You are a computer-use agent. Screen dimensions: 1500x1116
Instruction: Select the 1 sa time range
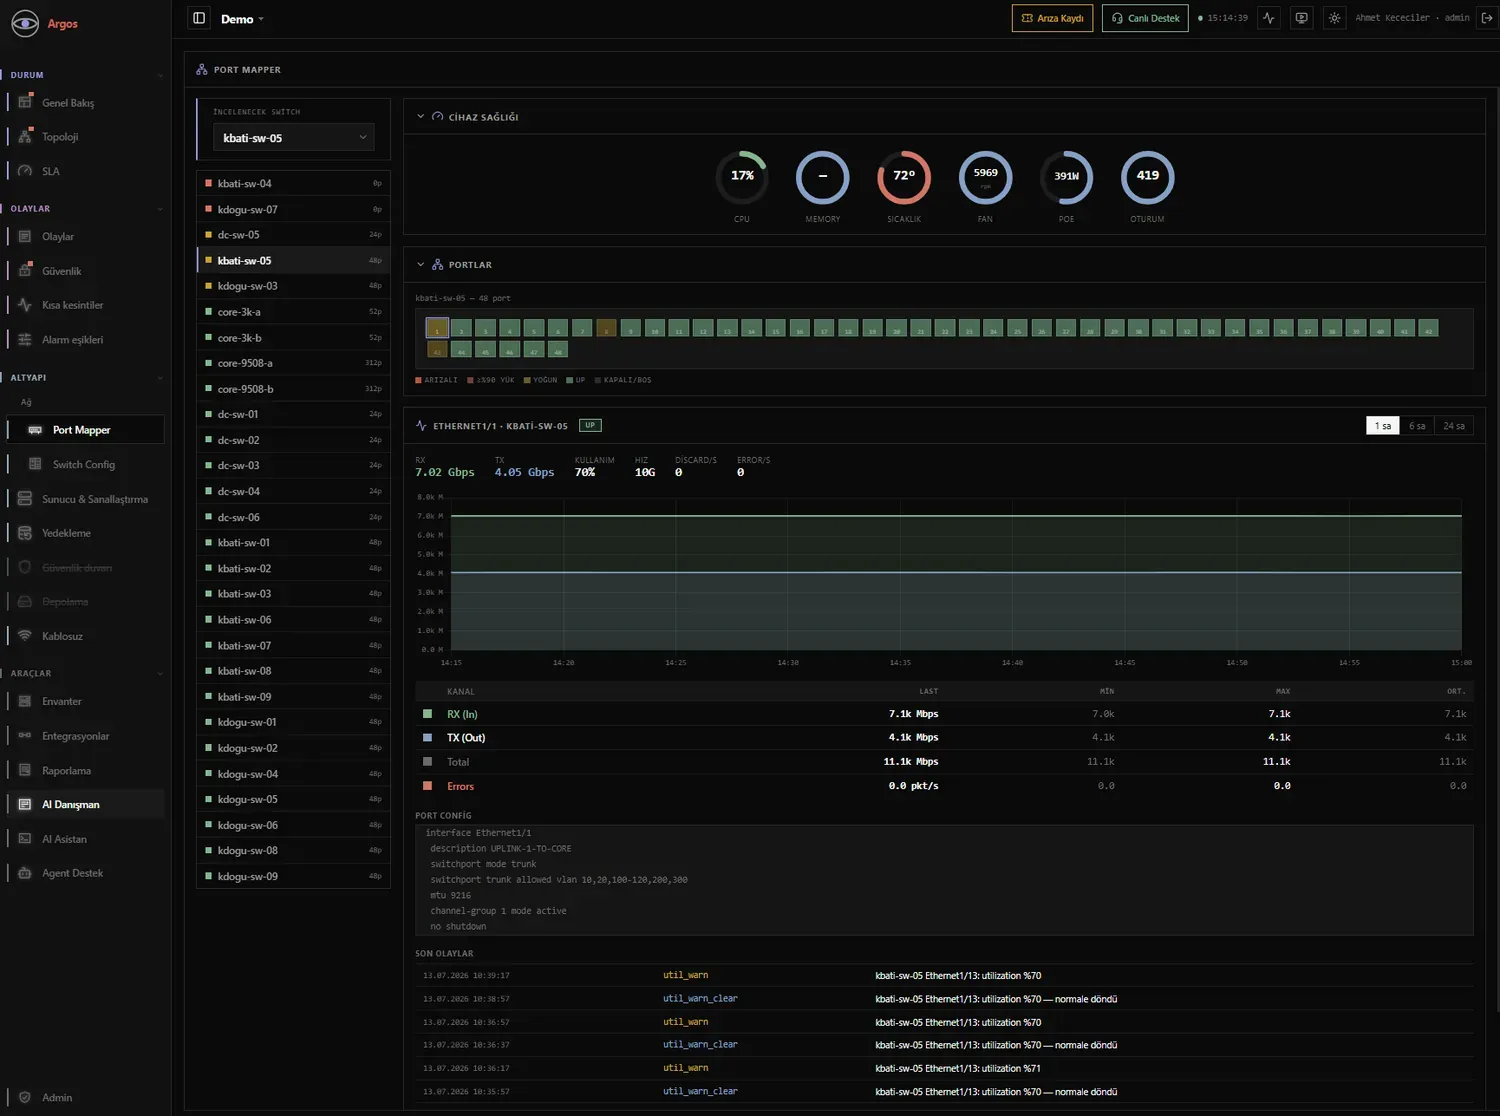(x=1383, y=426)
